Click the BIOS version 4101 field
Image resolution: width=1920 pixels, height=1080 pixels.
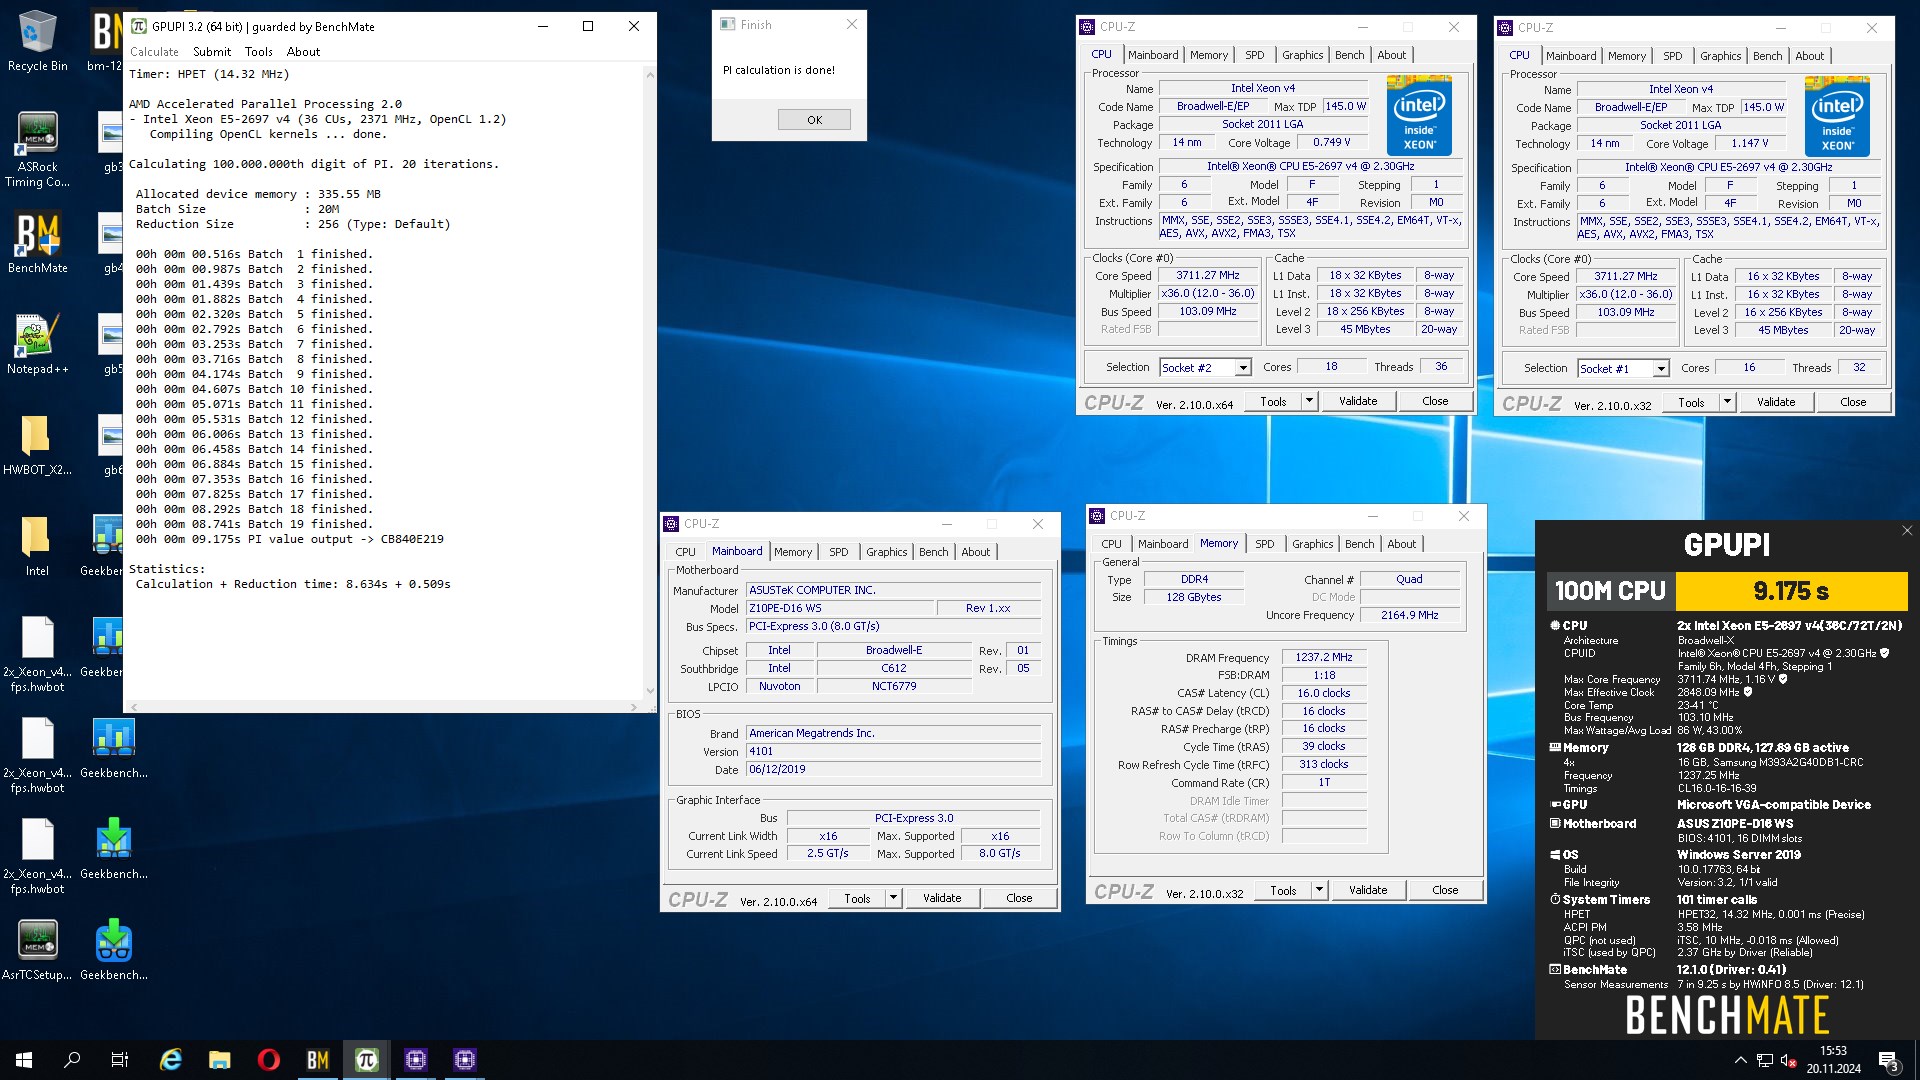pos(893,751)
